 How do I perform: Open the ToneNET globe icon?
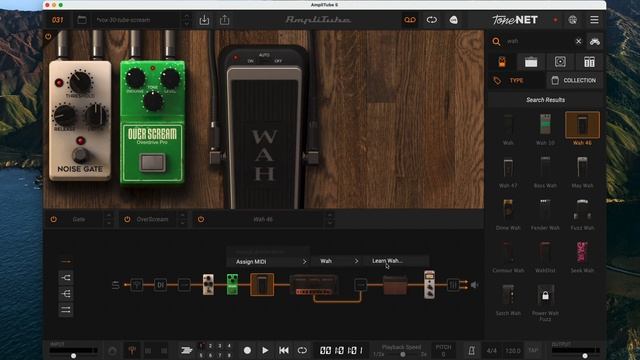[573, 20]
